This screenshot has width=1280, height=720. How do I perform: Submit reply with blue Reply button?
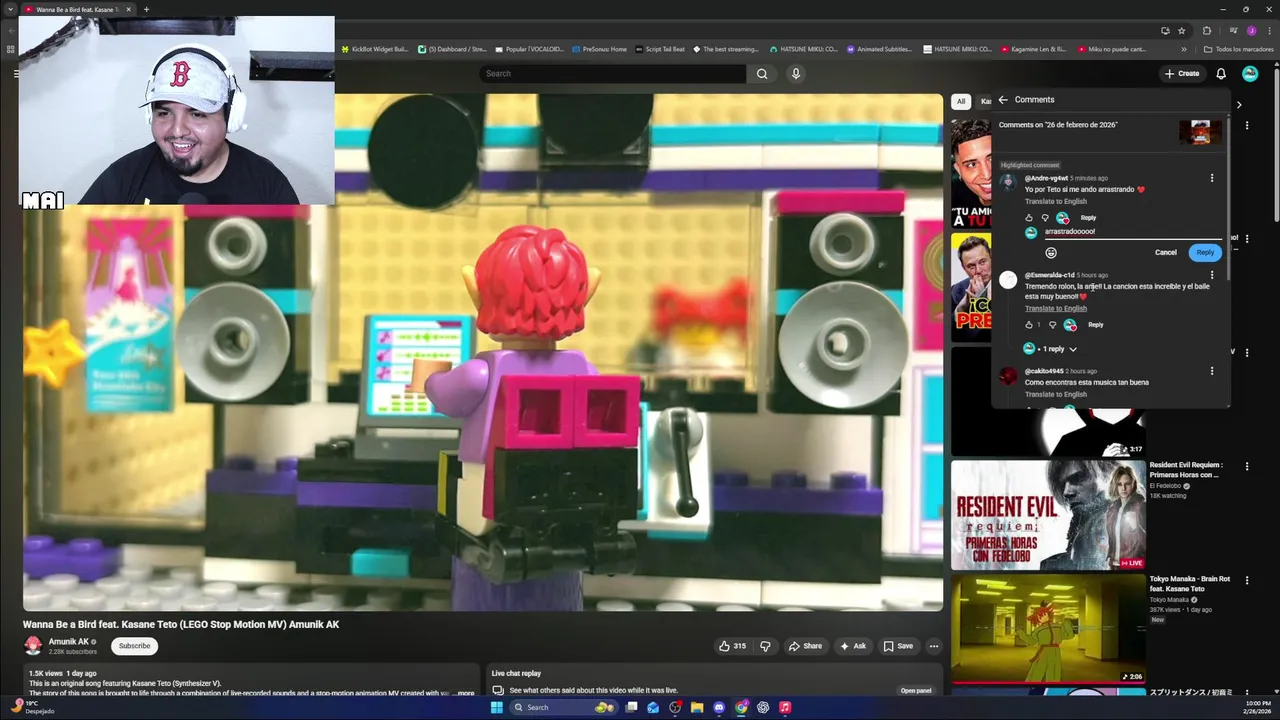1205,252
